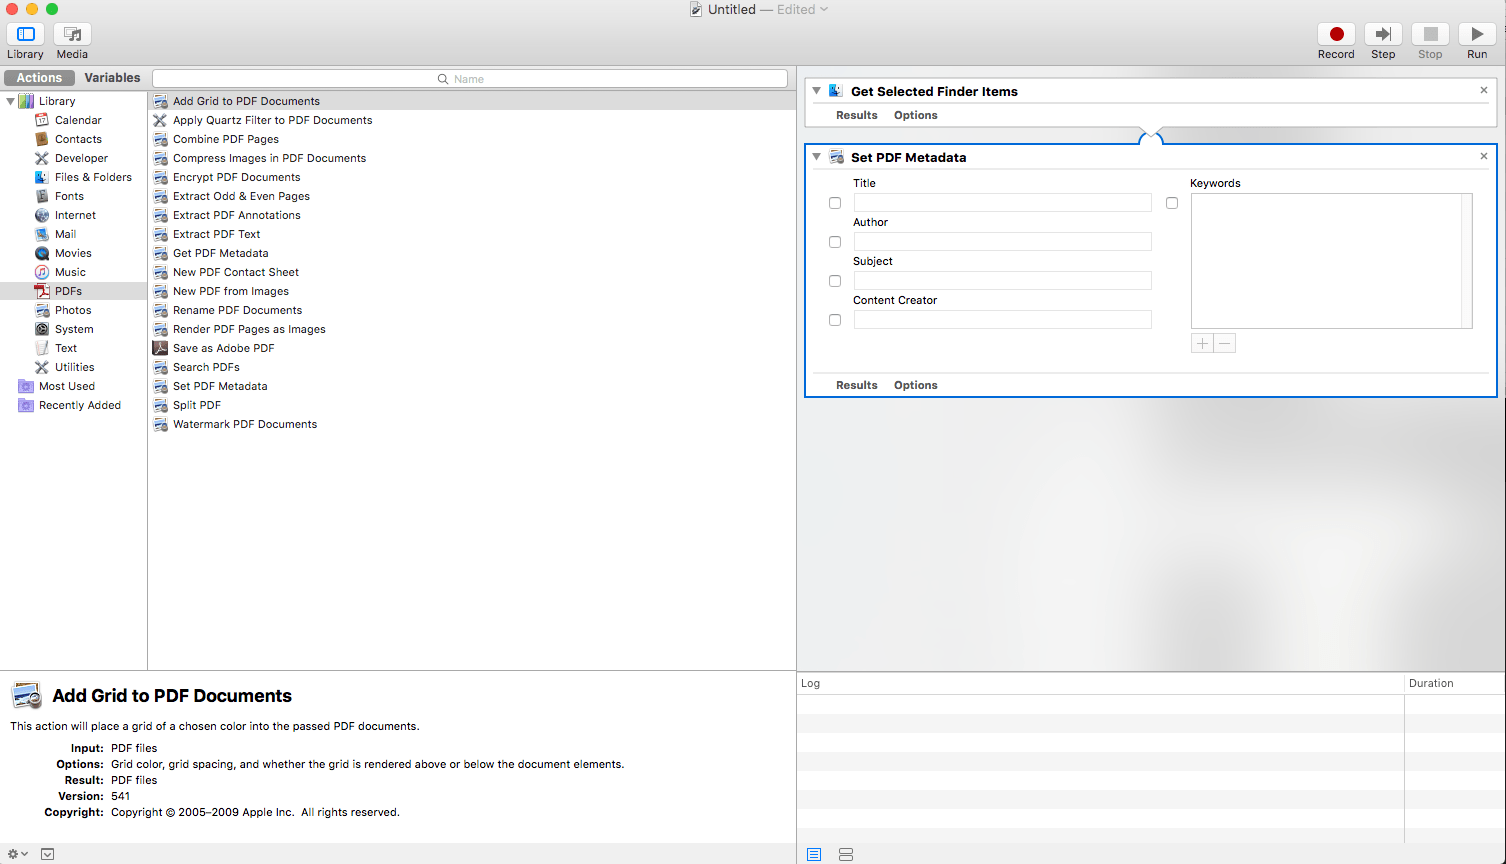Click Apply Quartz Filter action icon
This screenshot has width=1506, height=864.
coord(160,120)
